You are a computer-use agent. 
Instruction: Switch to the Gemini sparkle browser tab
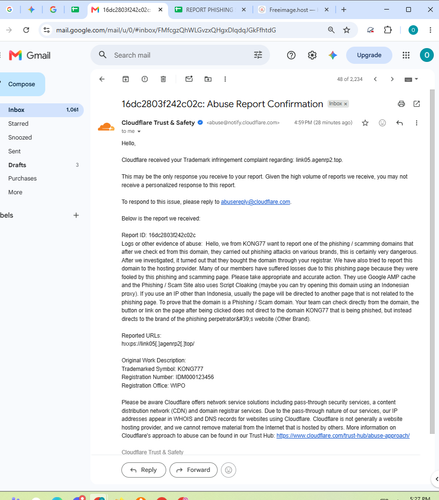click(x=31, y=10)
